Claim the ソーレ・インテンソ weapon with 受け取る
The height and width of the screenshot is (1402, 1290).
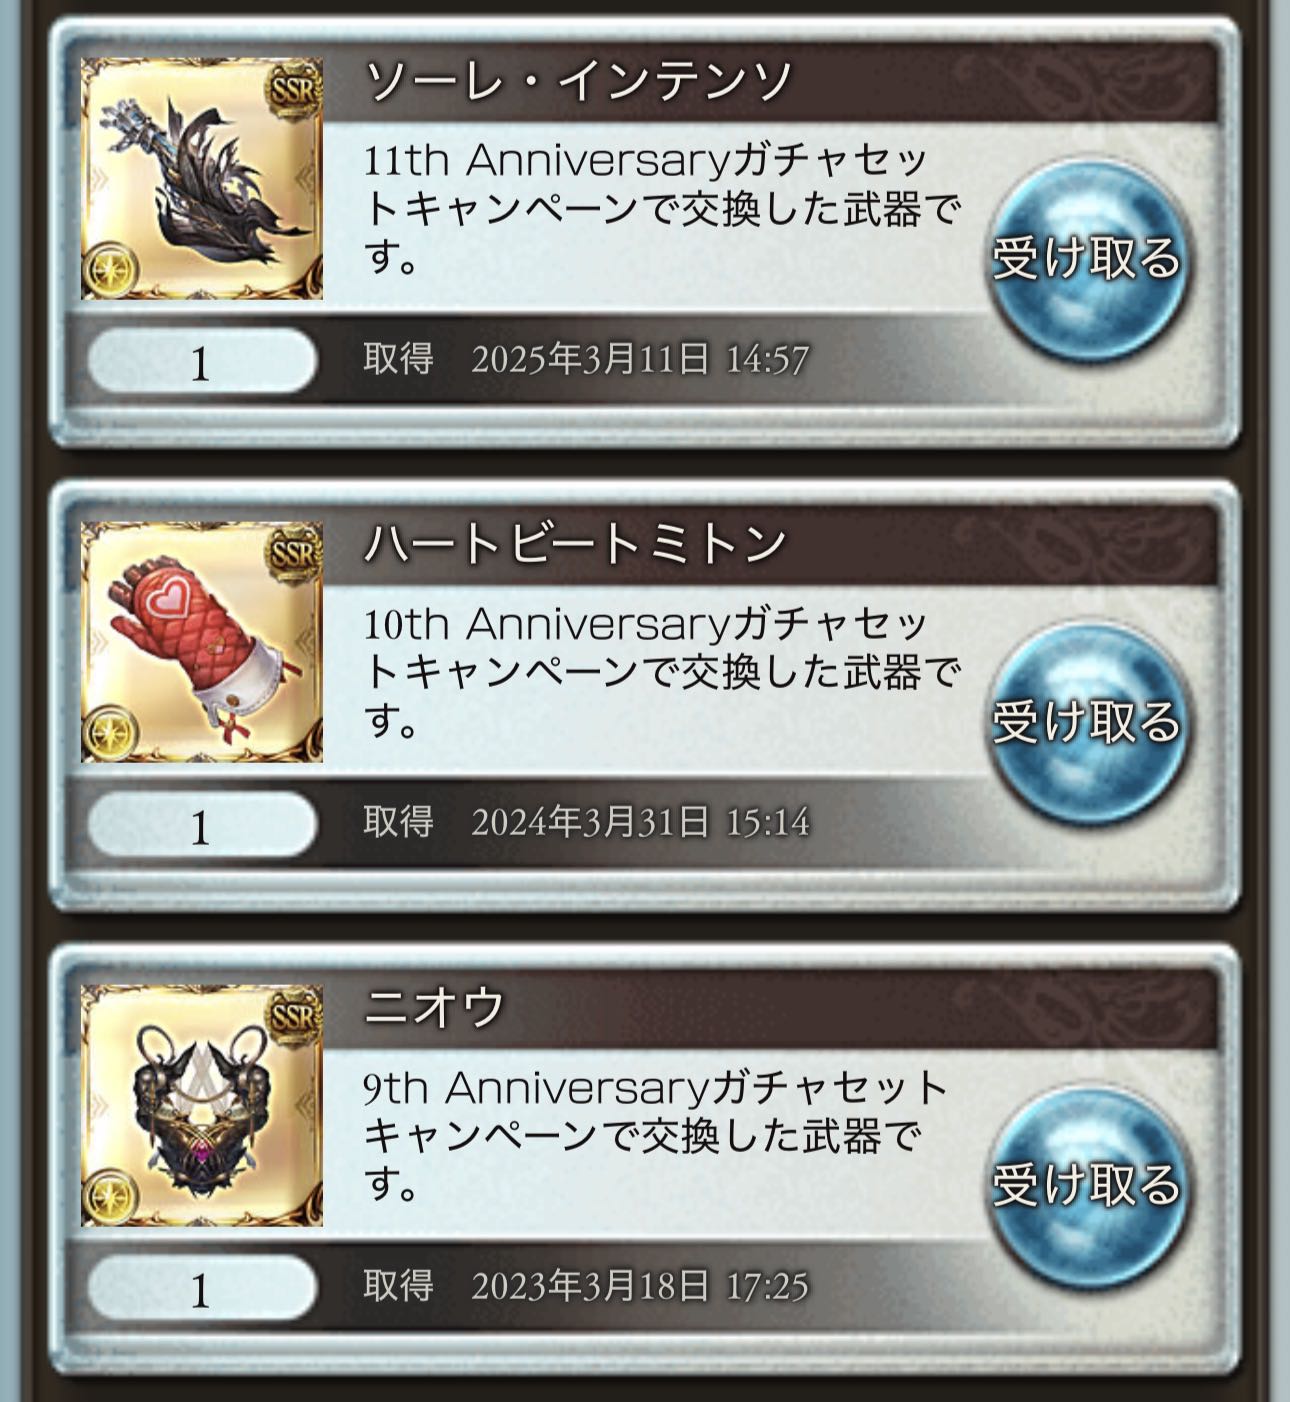1086,258
